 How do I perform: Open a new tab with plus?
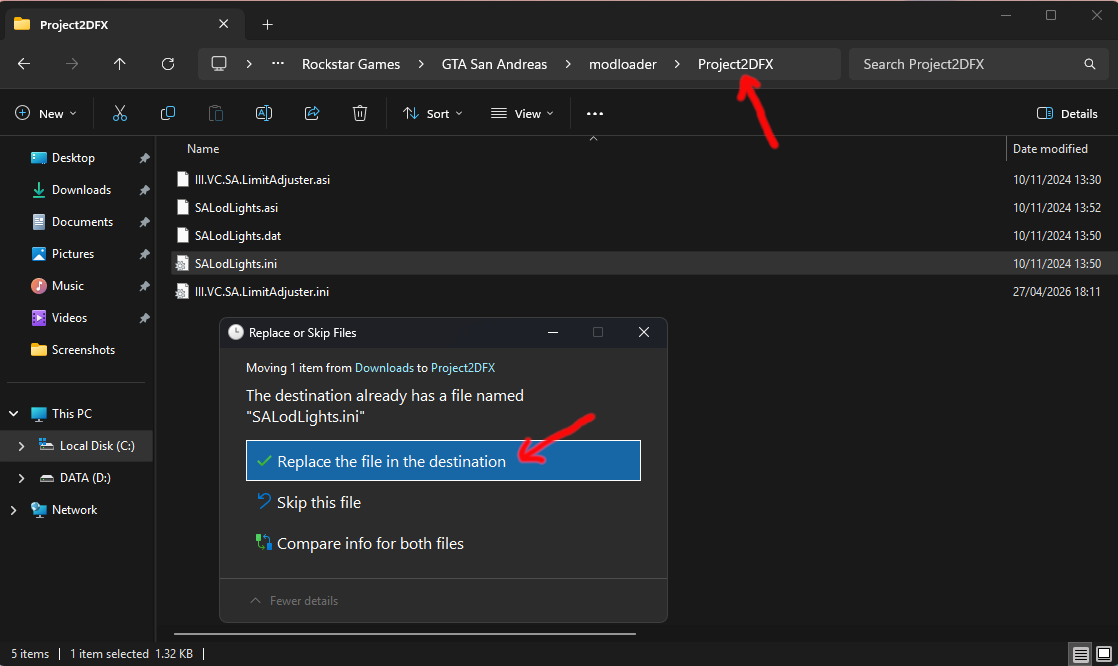pyautogui.click(x=267, y=25)
